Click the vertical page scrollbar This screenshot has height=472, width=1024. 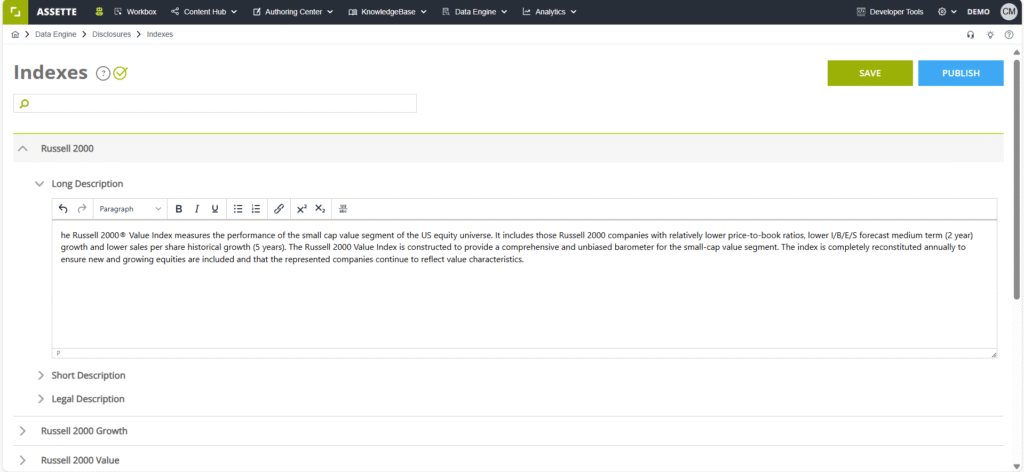point(1018,200)
